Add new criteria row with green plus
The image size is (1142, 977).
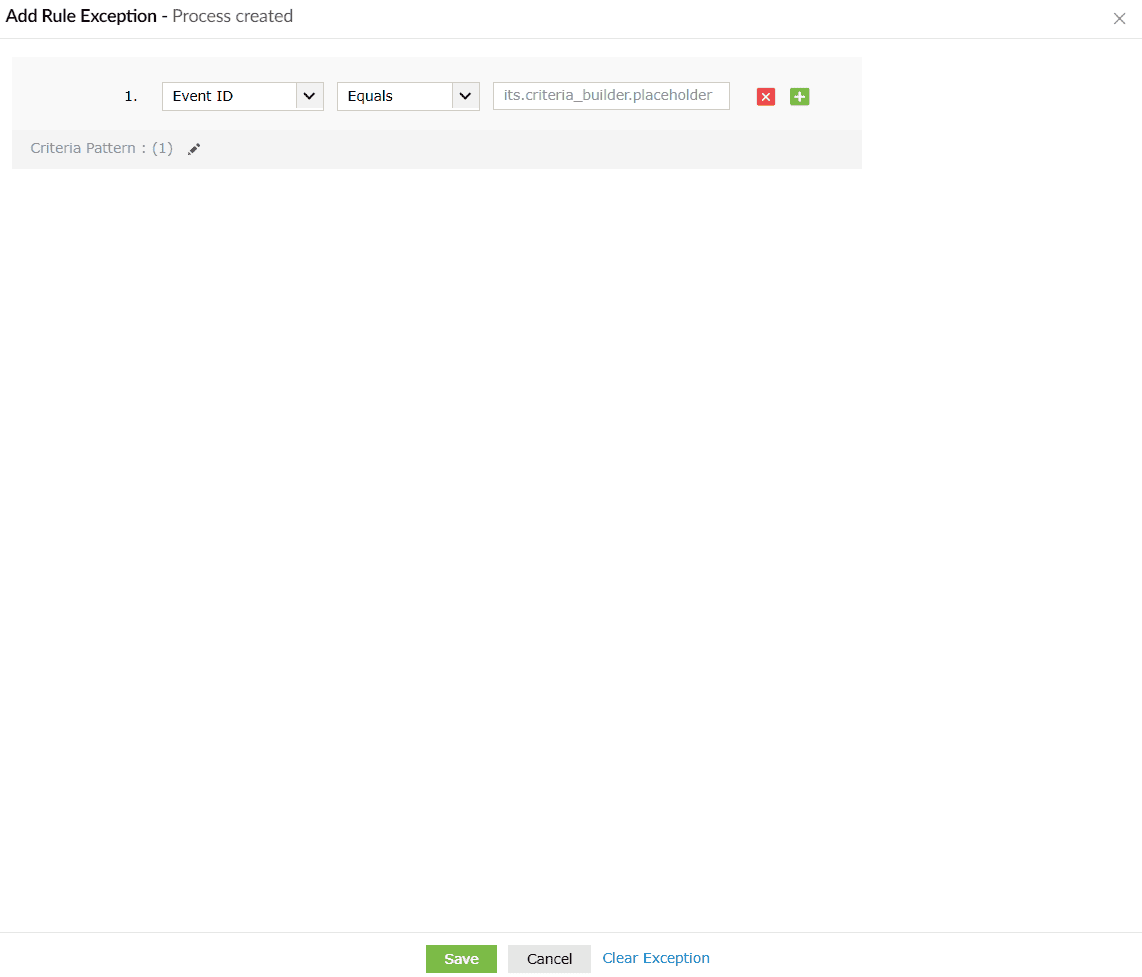pos(799,97)
